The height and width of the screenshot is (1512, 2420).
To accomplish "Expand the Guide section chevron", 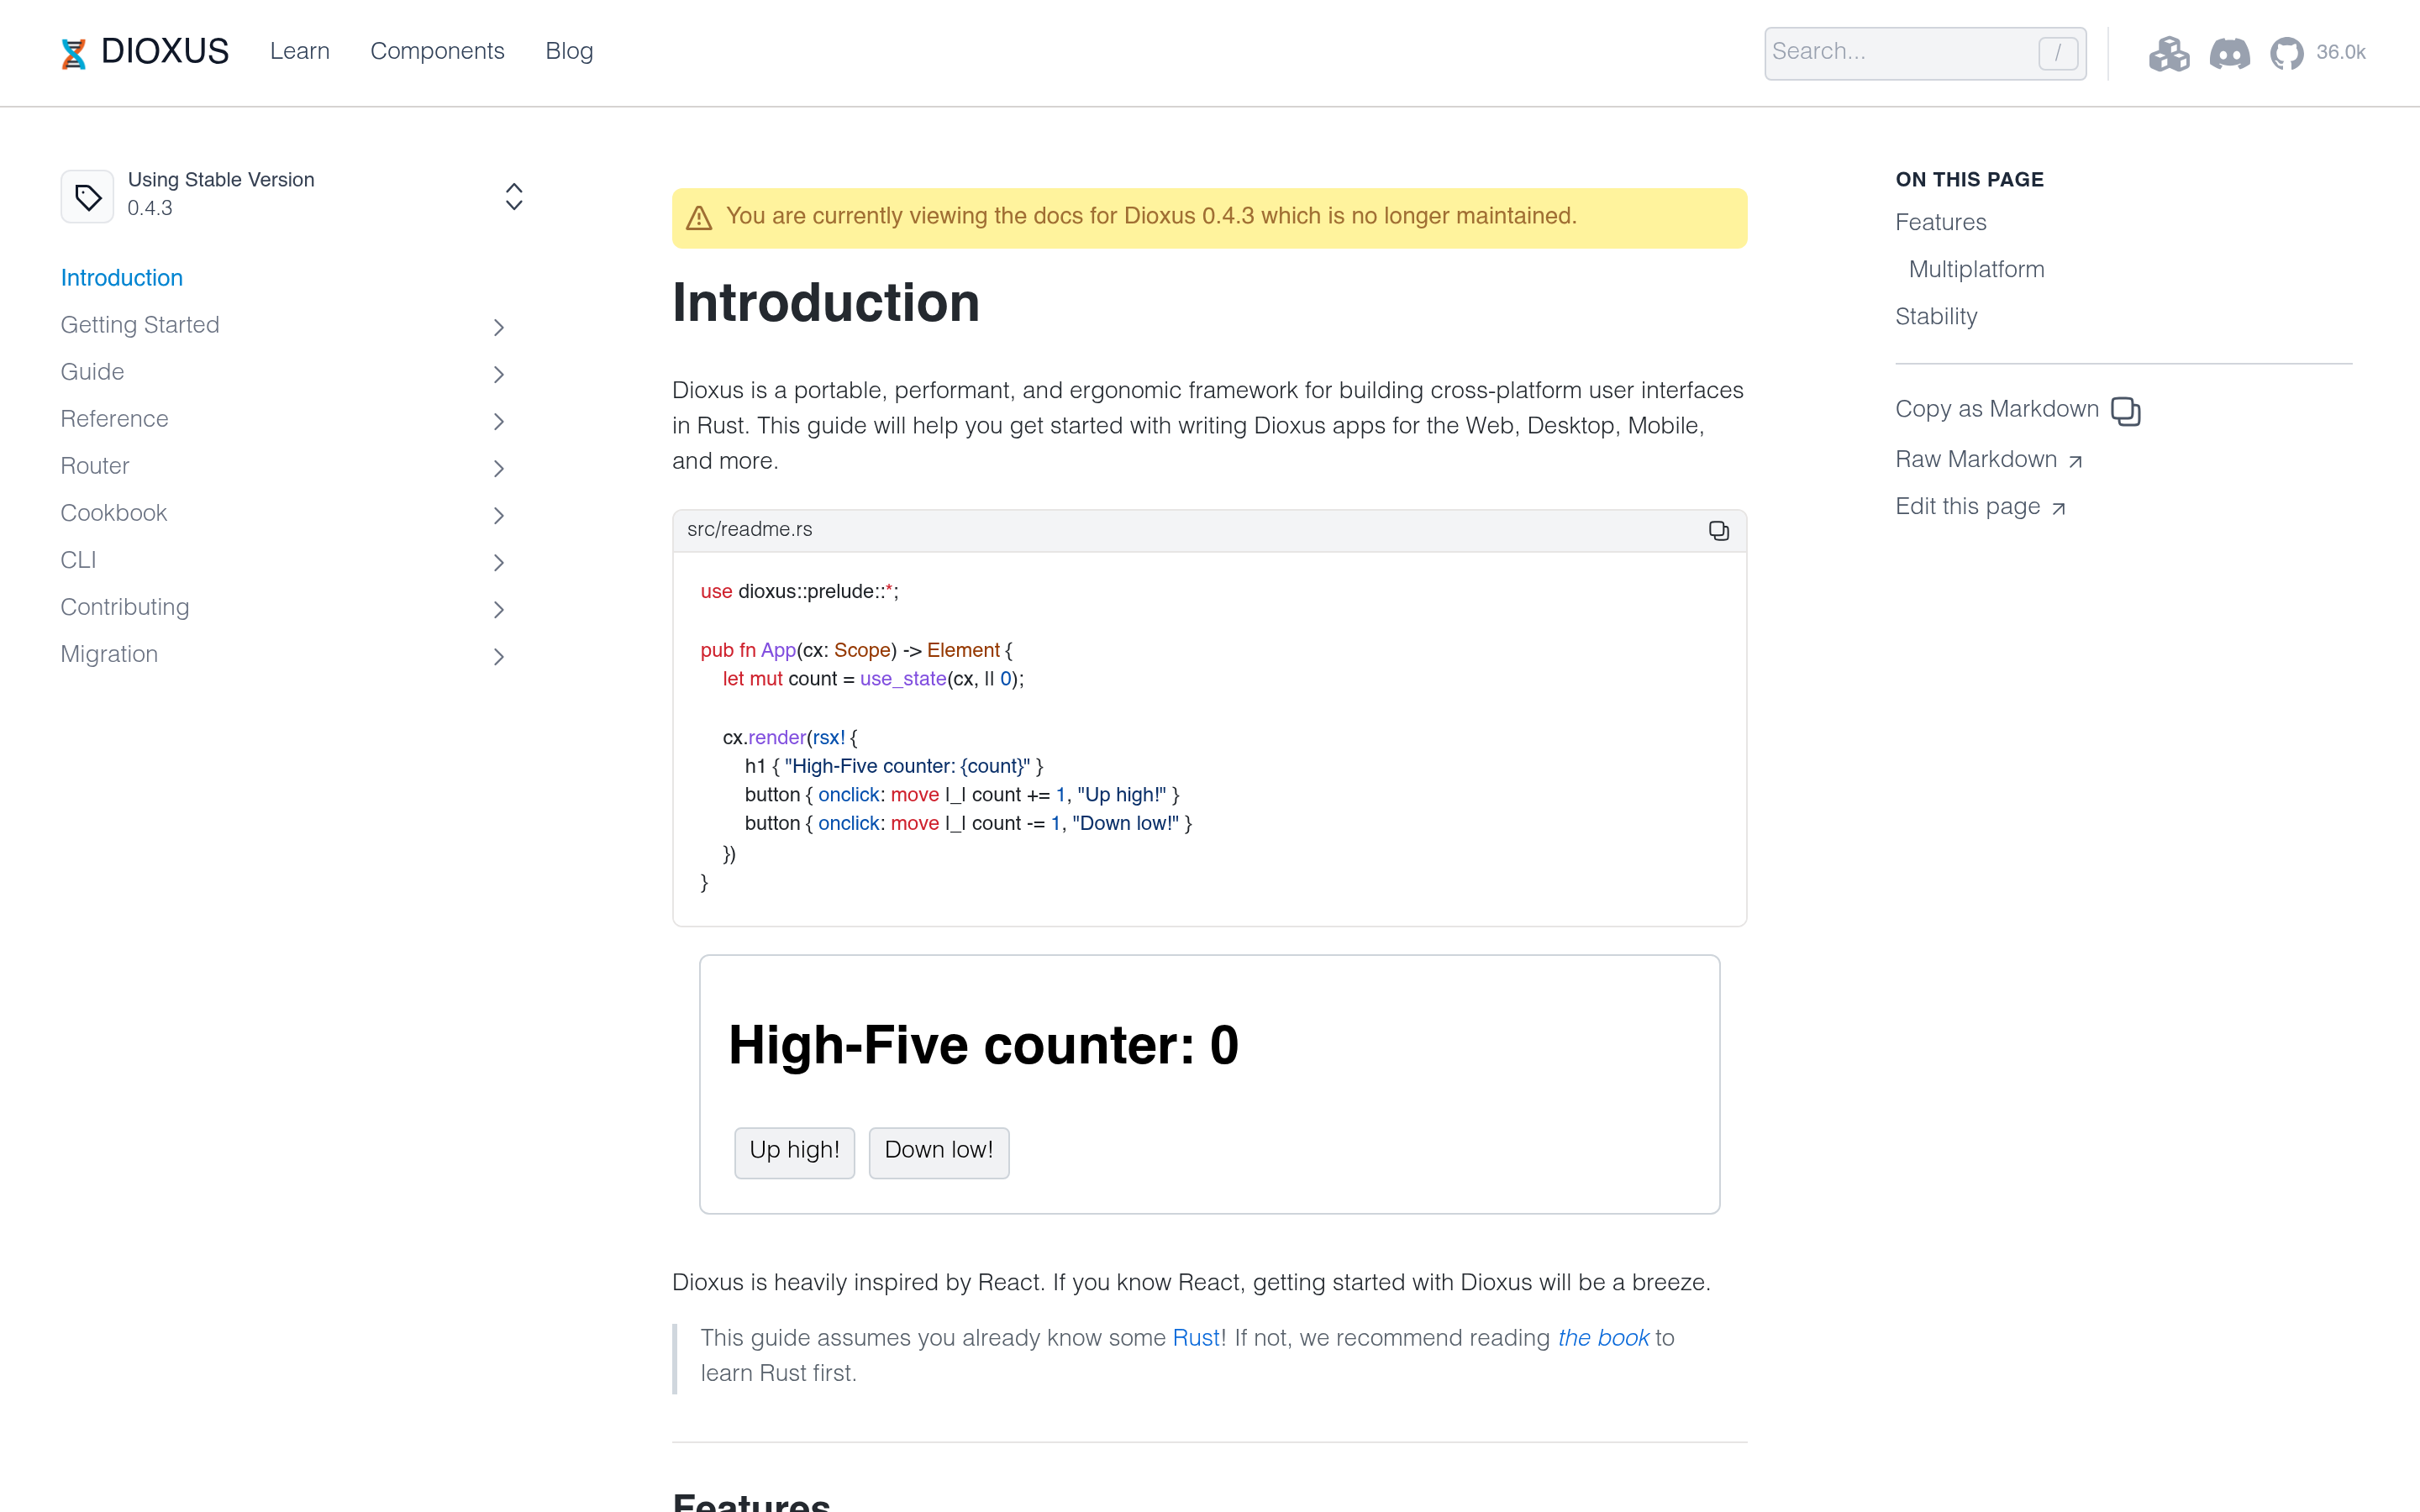I will click(x=499, y=374).
